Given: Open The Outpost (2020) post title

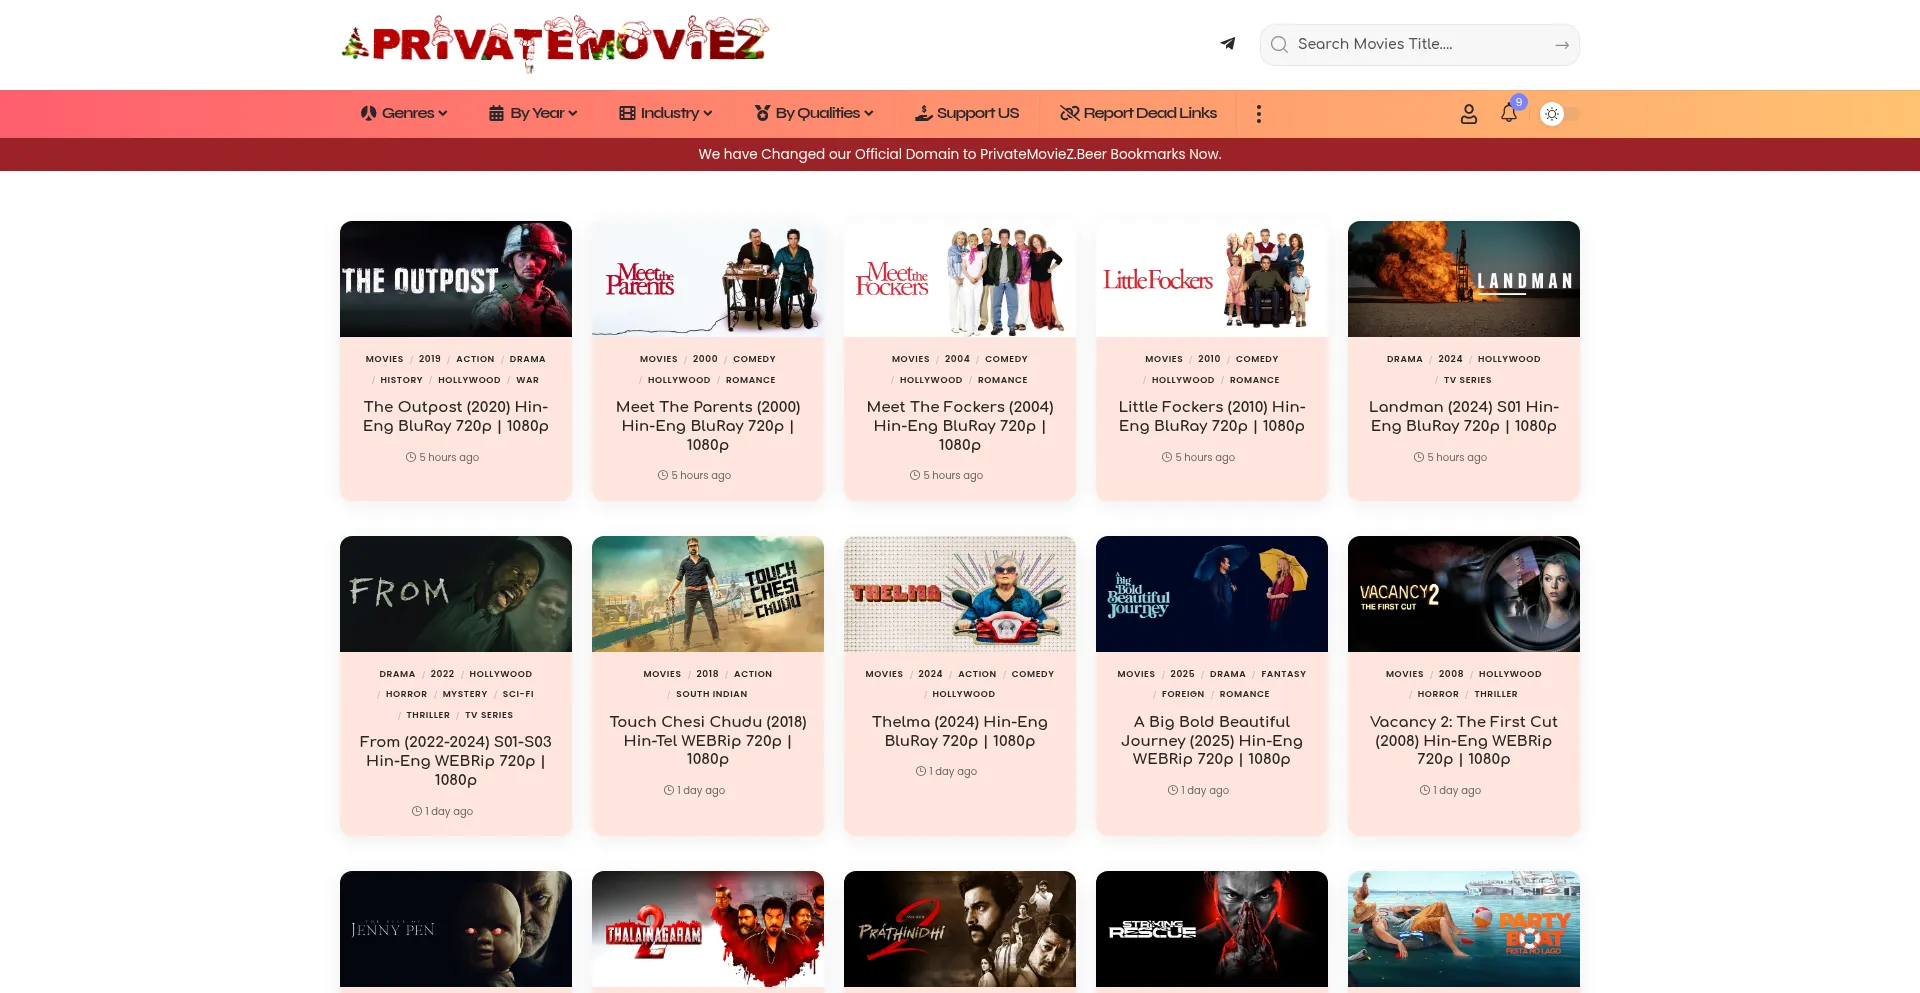Looking at the screenshot, I should click(456, 416).
